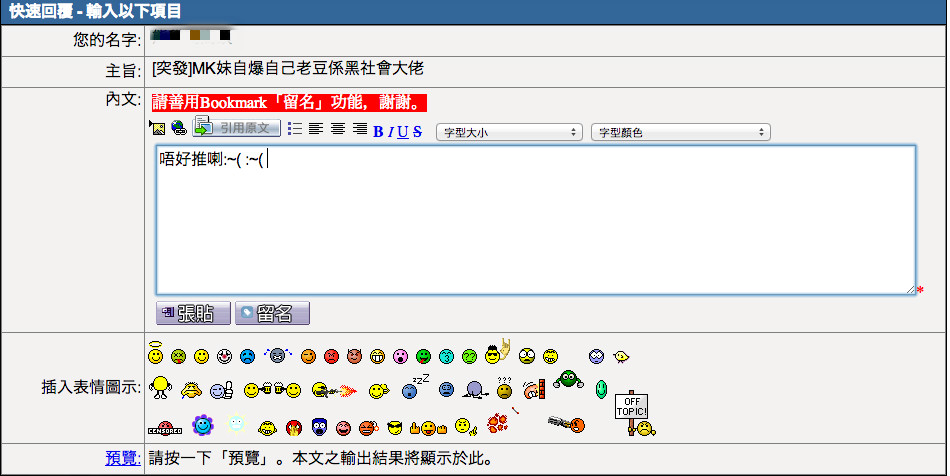The width and height of the screenshot is (950, 476).
Task: Insert the pink surprised face emoticon
Action: click(x=400, y=356)
